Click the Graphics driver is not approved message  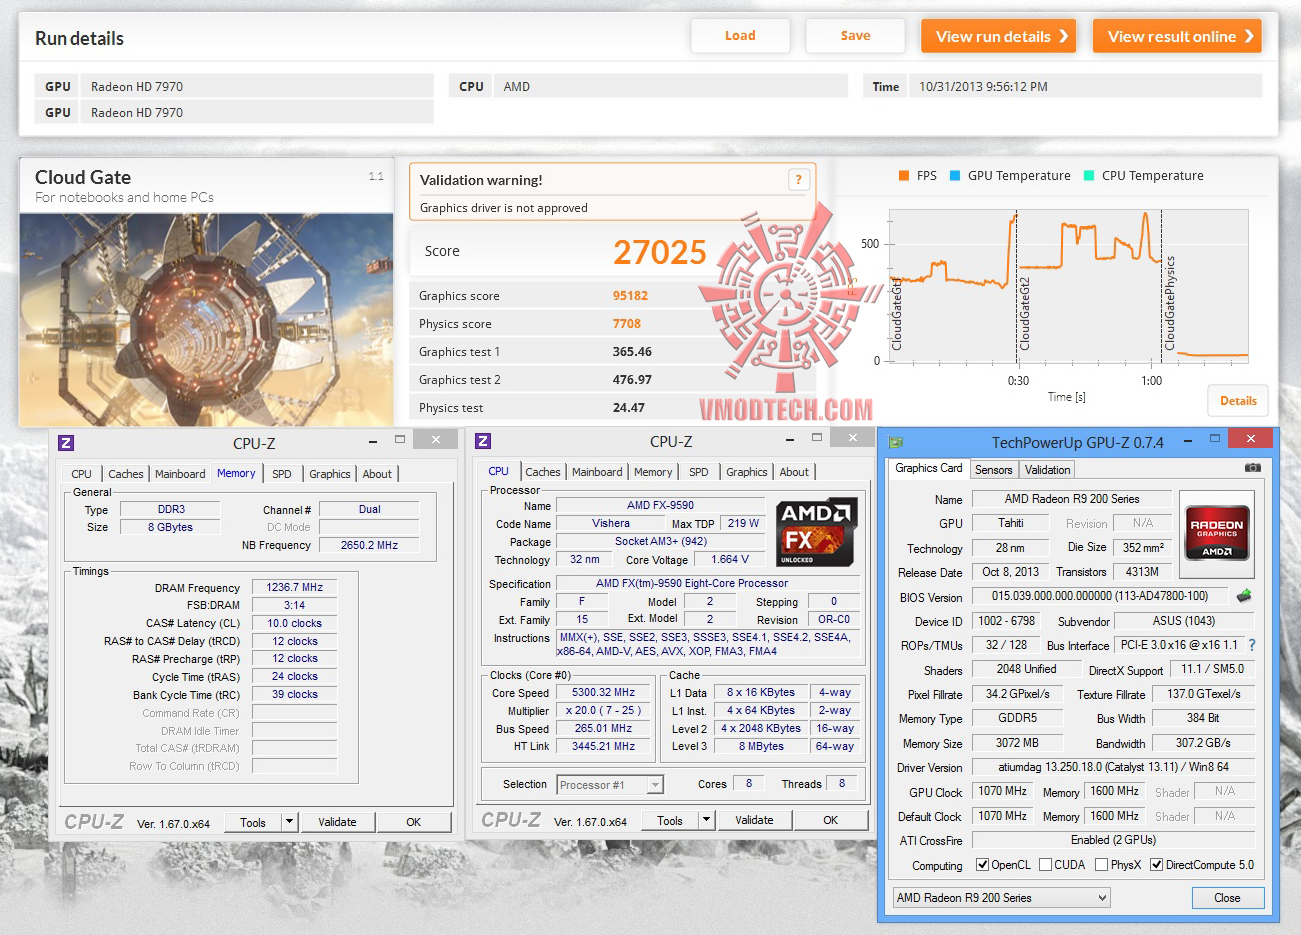coord(504,208)
